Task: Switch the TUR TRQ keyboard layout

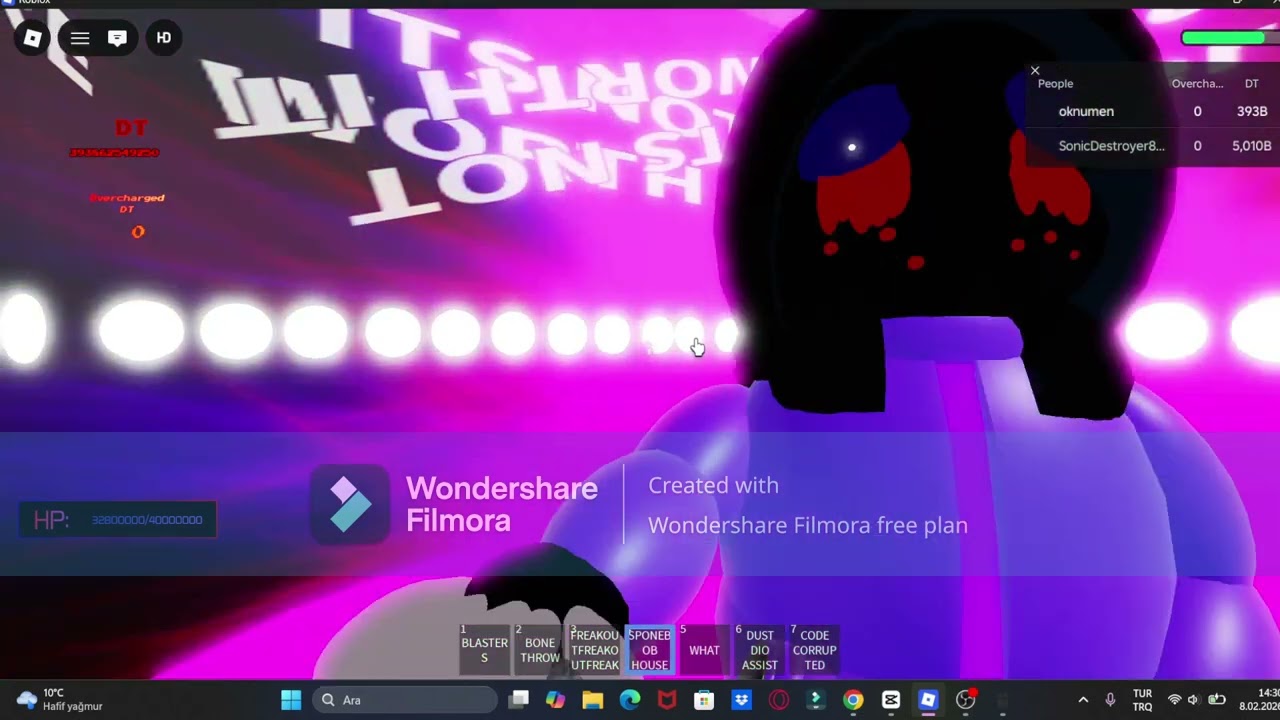Action: pos(1142,700)
